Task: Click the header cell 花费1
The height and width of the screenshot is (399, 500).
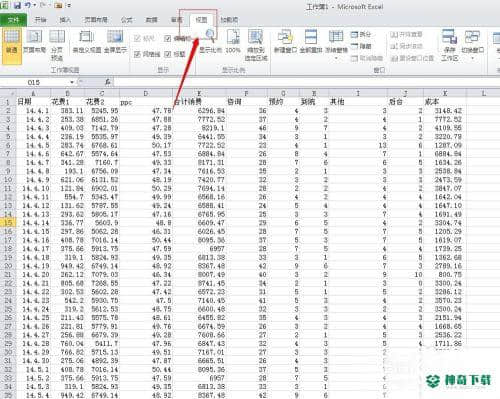Action: [67, 102]
